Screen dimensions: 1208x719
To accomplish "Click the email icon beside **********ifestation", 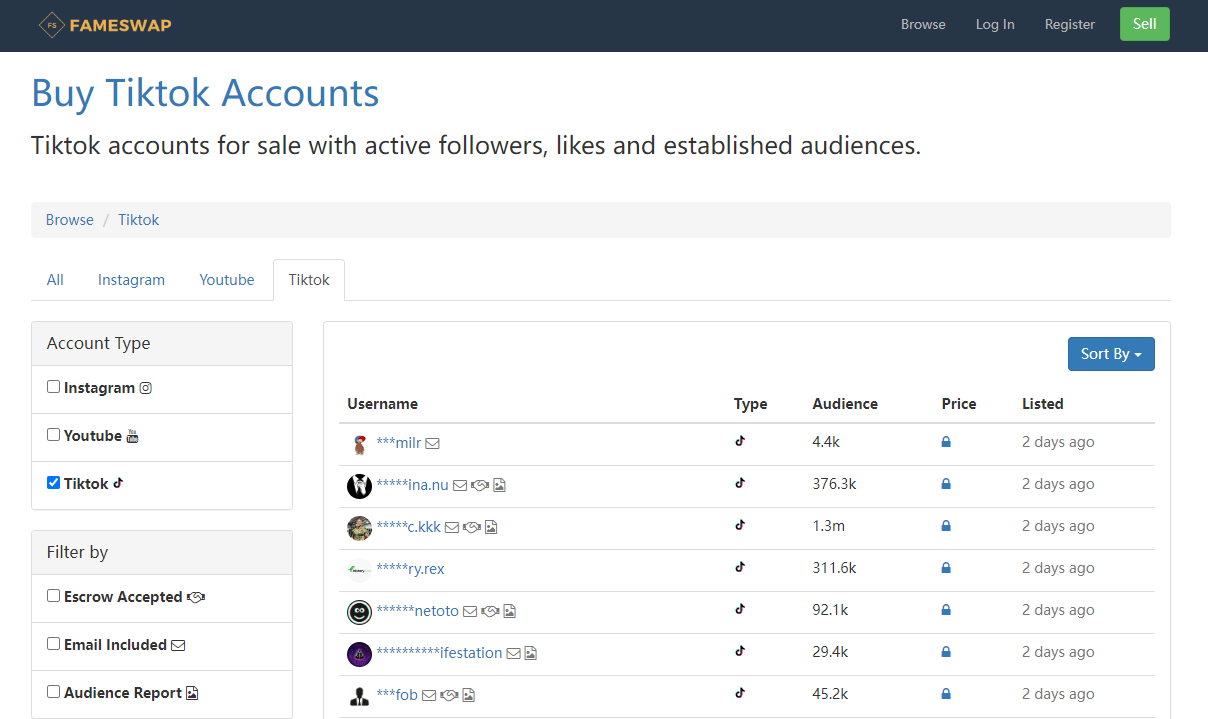I will tap(513, 653).
